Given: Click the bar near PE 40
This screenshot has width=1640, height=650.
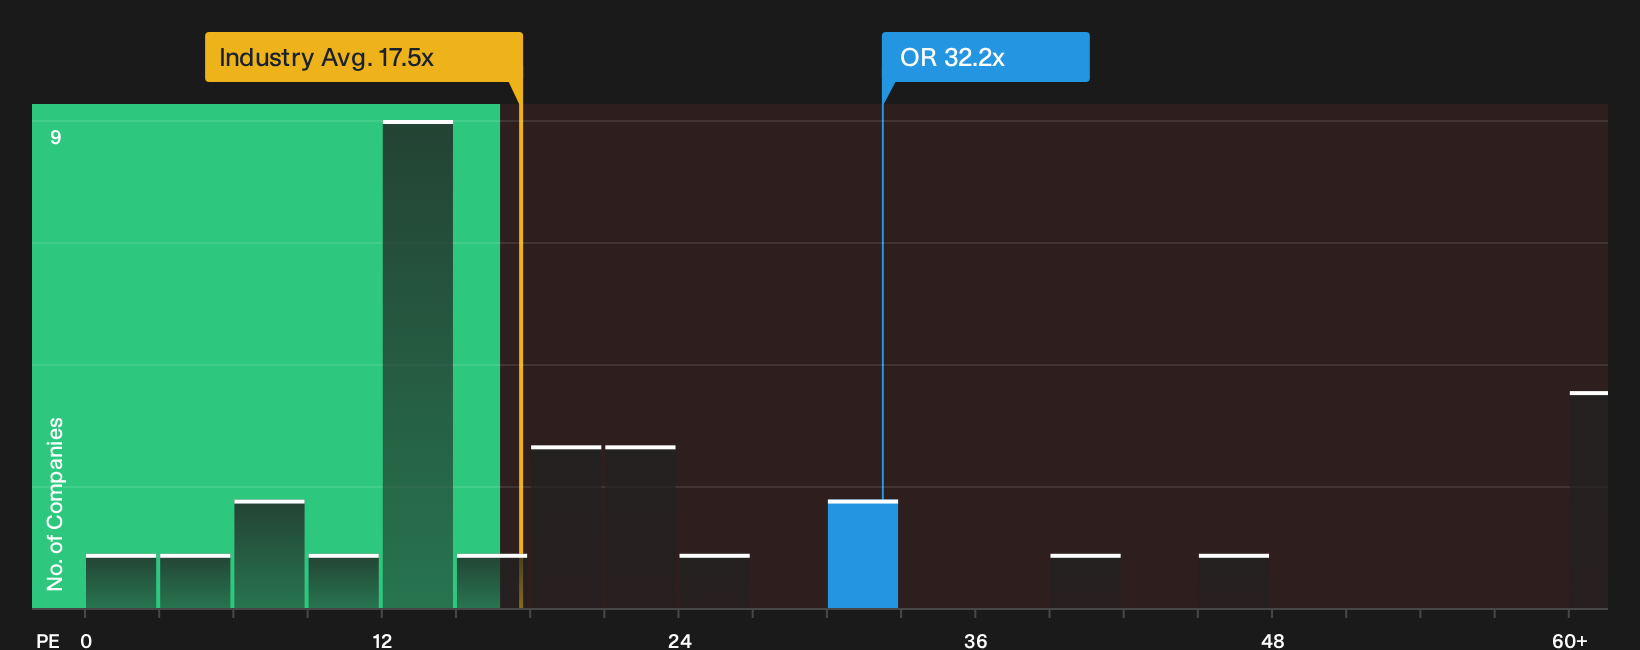Looking at the screenshot, I should [1085, 581].
